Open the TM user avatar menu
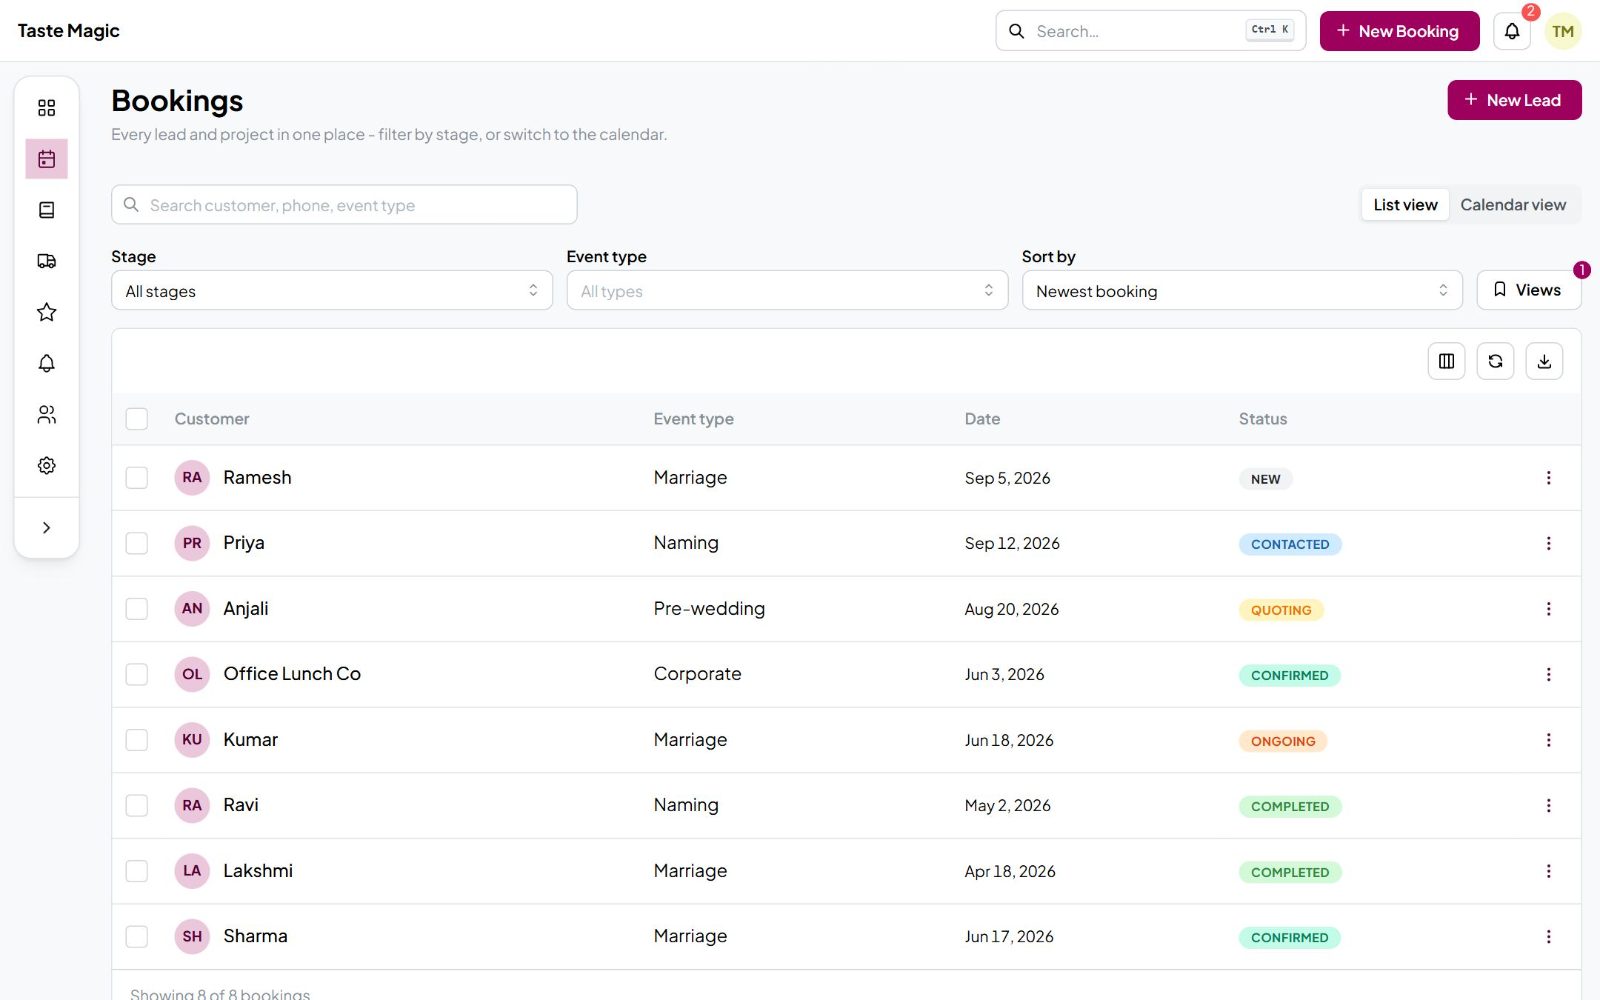Viewport: 1600px width, 1000px height. (x=1563, y=31)
